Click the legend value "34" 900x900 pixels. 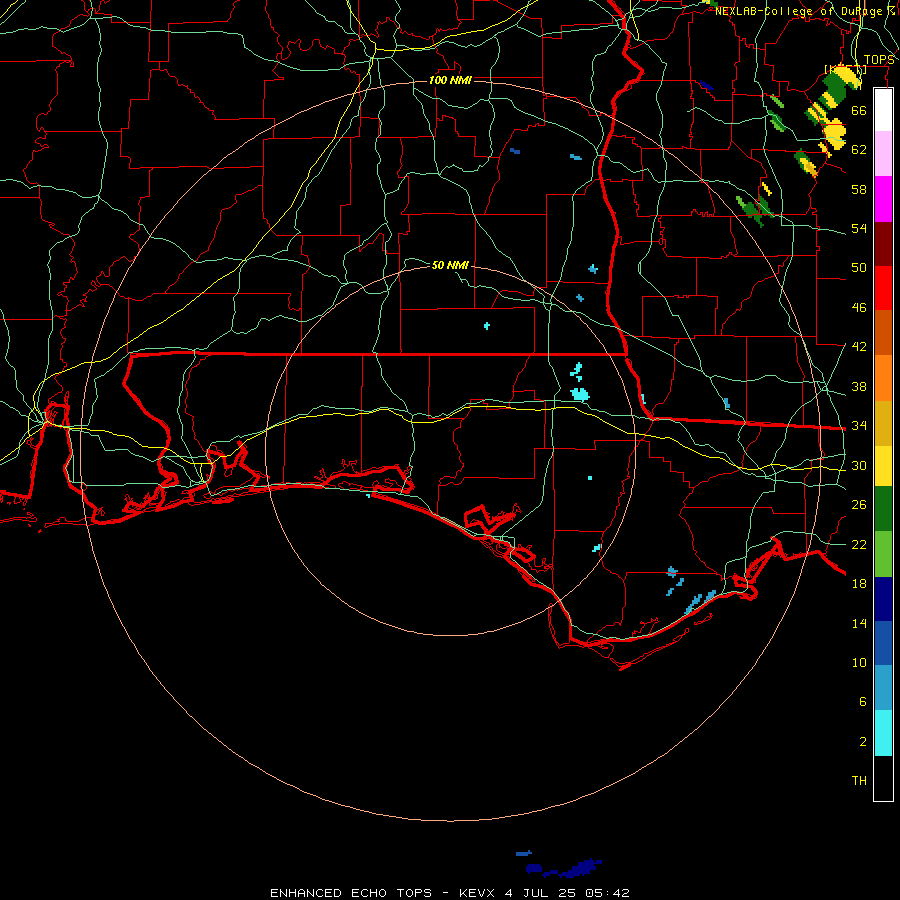click(859, 426)
